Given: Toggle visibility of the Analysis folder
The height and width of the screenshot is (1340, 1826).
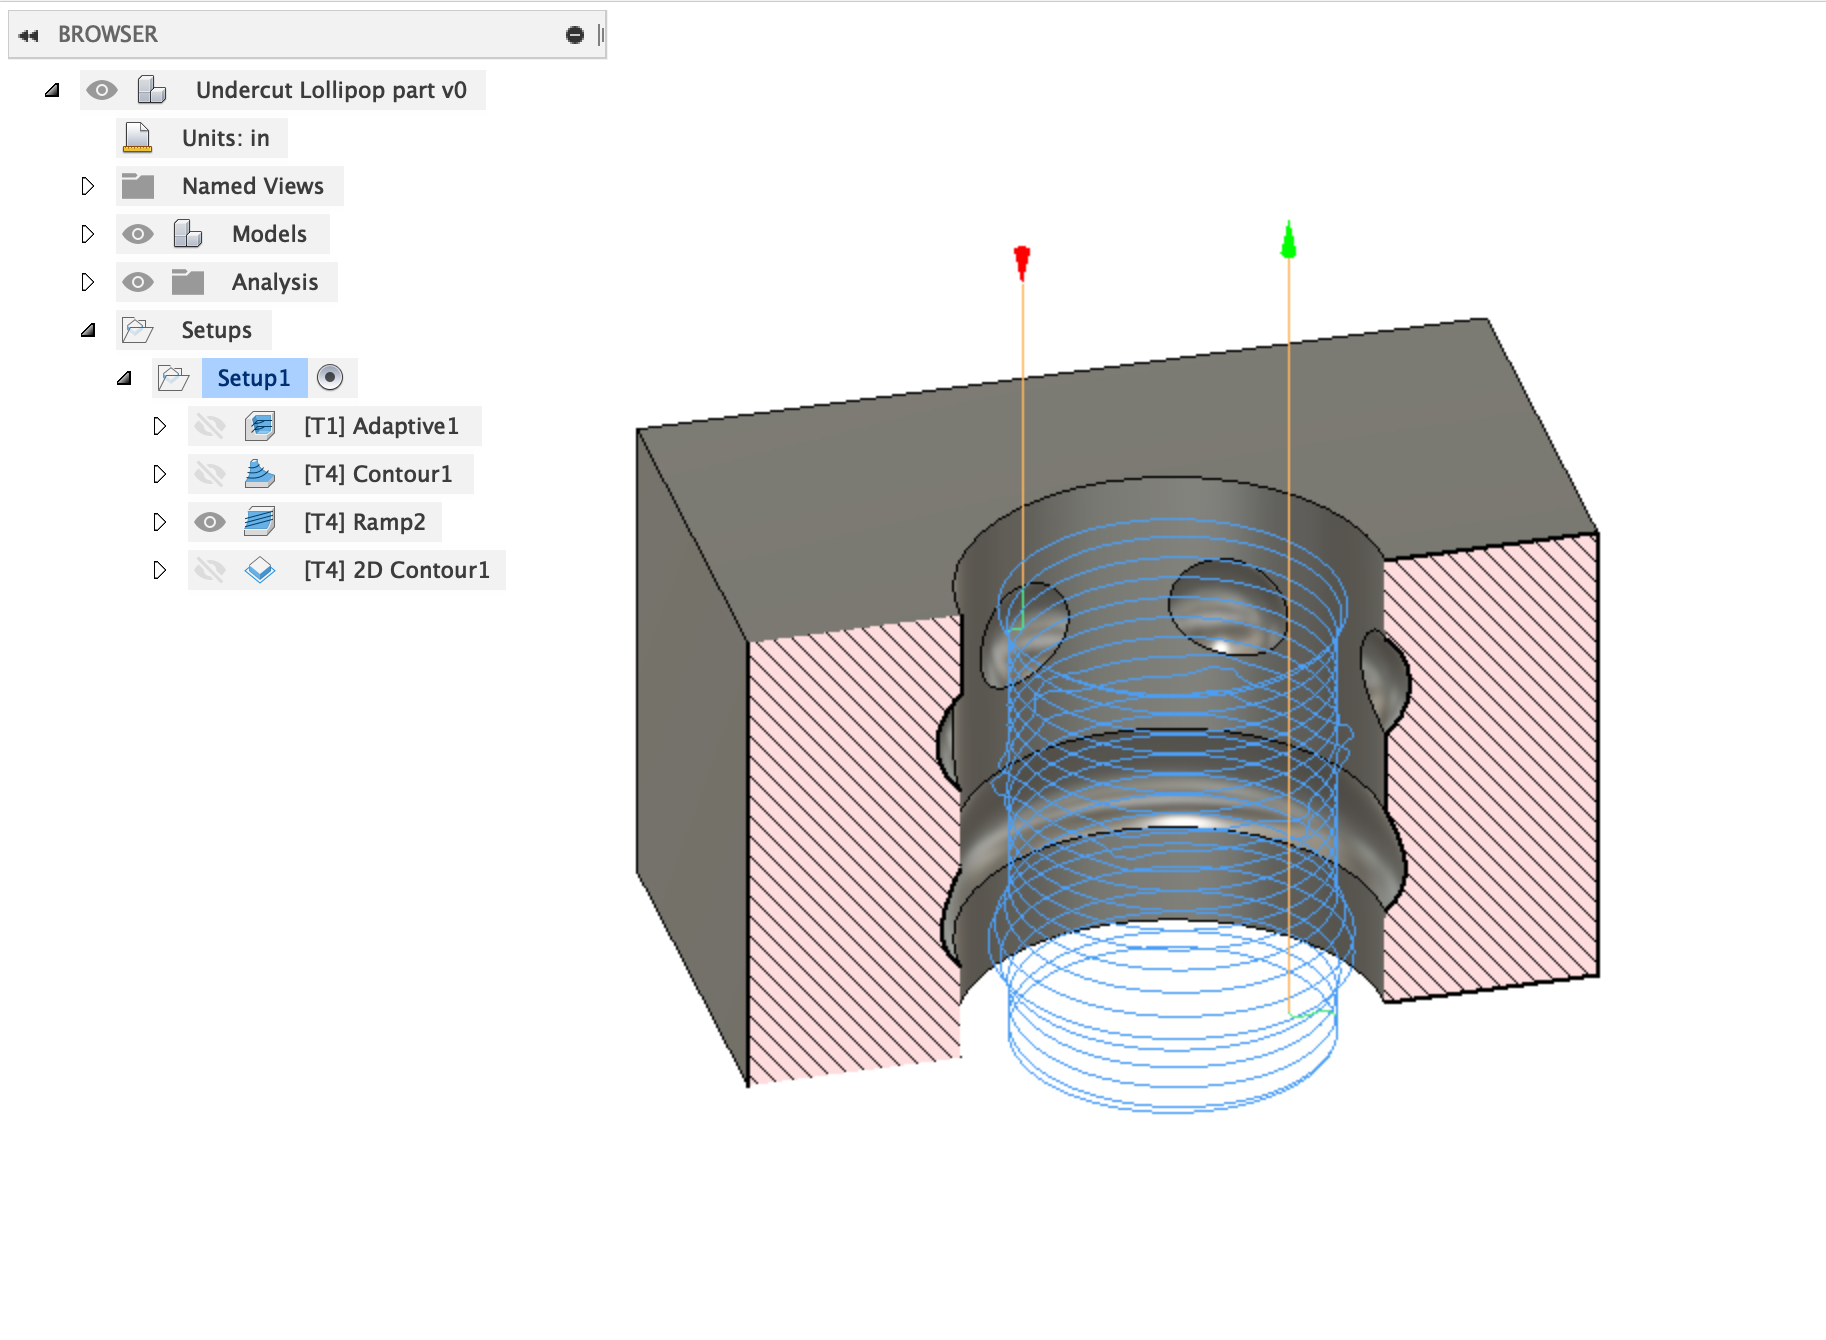Looking at the screenshot, I should pos(139,281).
